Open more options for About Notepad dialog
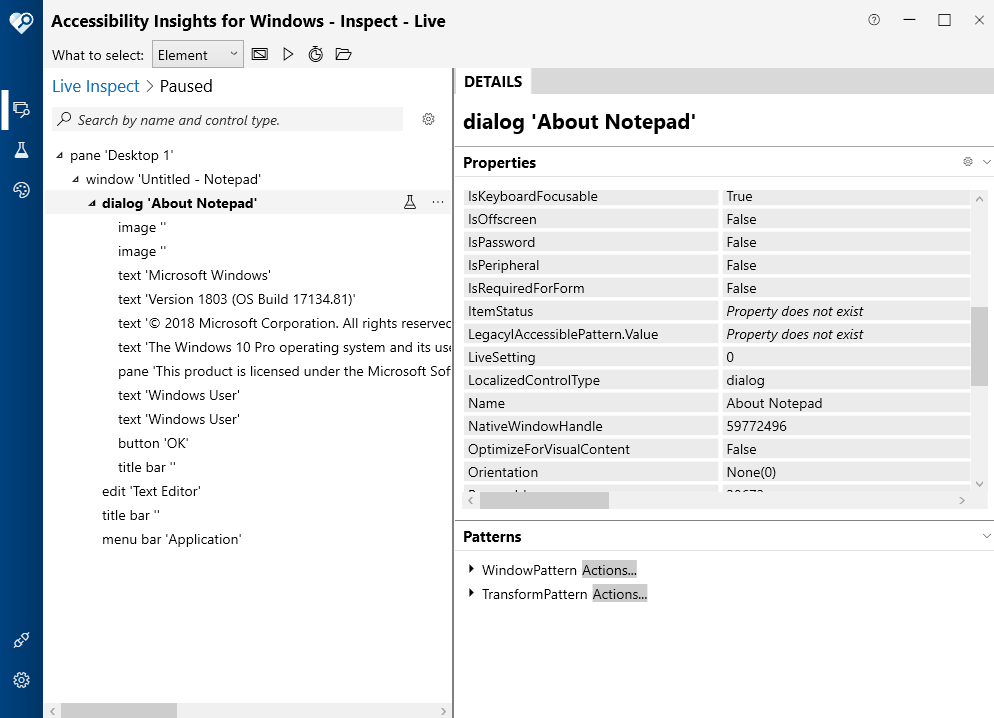This screenshot has width=994, height=718. click(x=437, y=203)
